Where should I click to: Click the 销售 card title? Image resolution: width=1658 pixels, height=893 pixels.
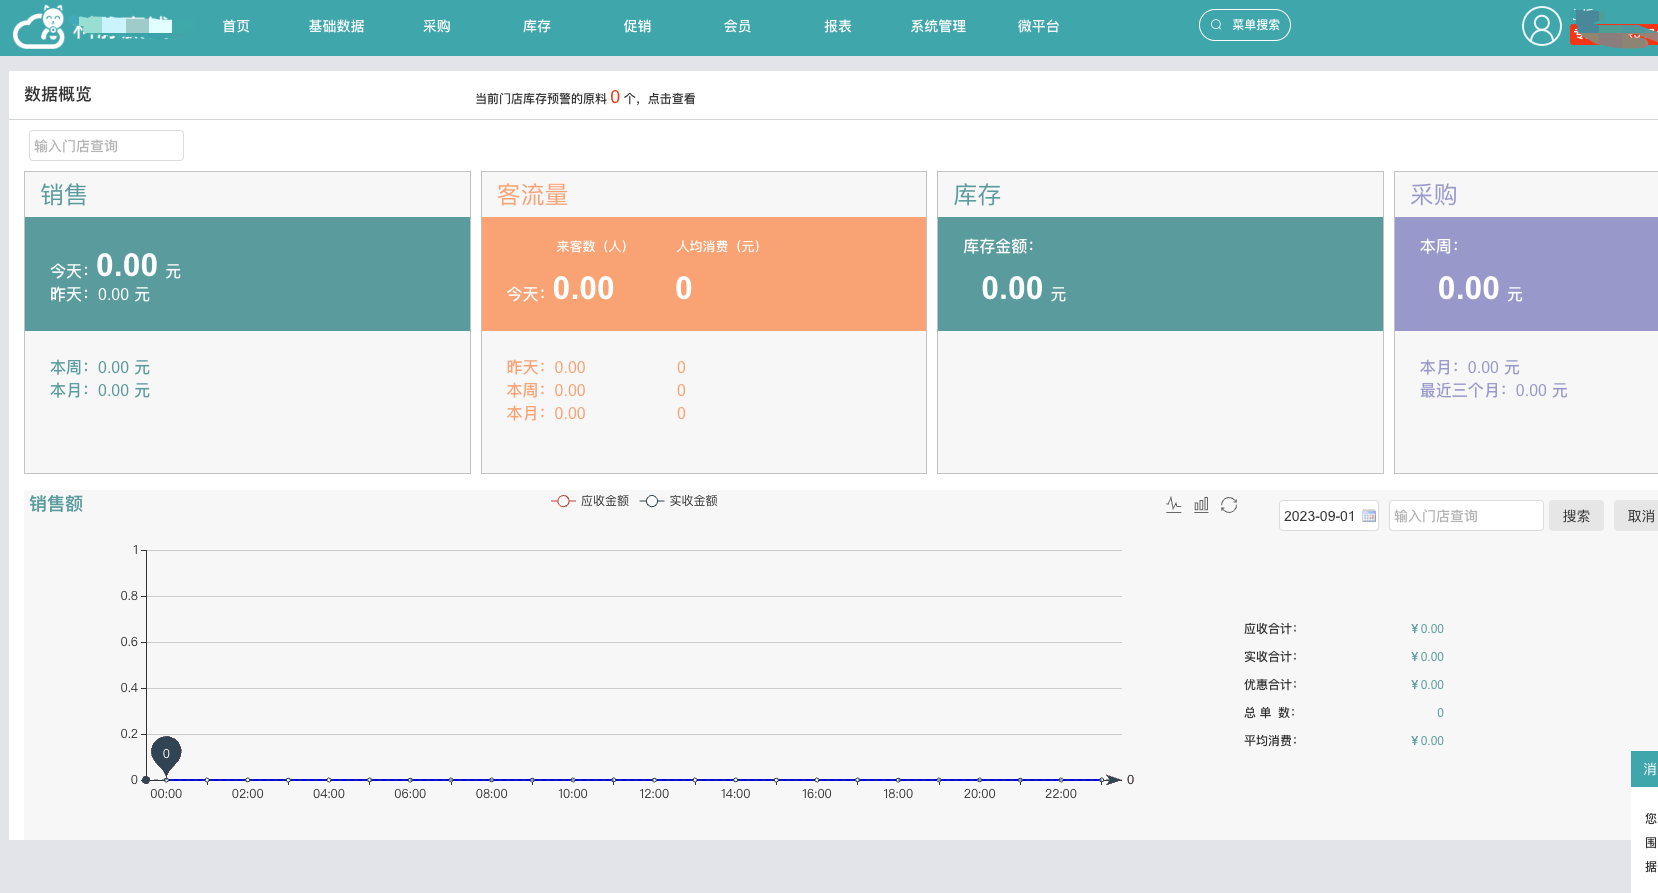tap(64, 195)
